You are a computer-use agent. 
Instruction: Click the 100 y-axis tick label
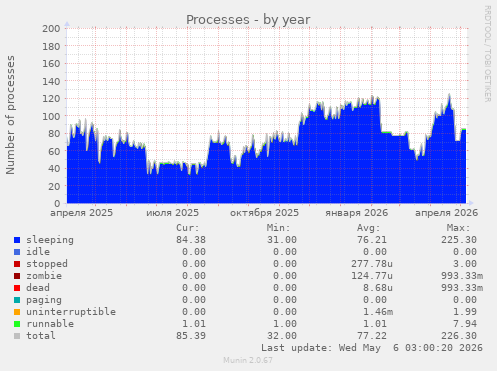51,116
